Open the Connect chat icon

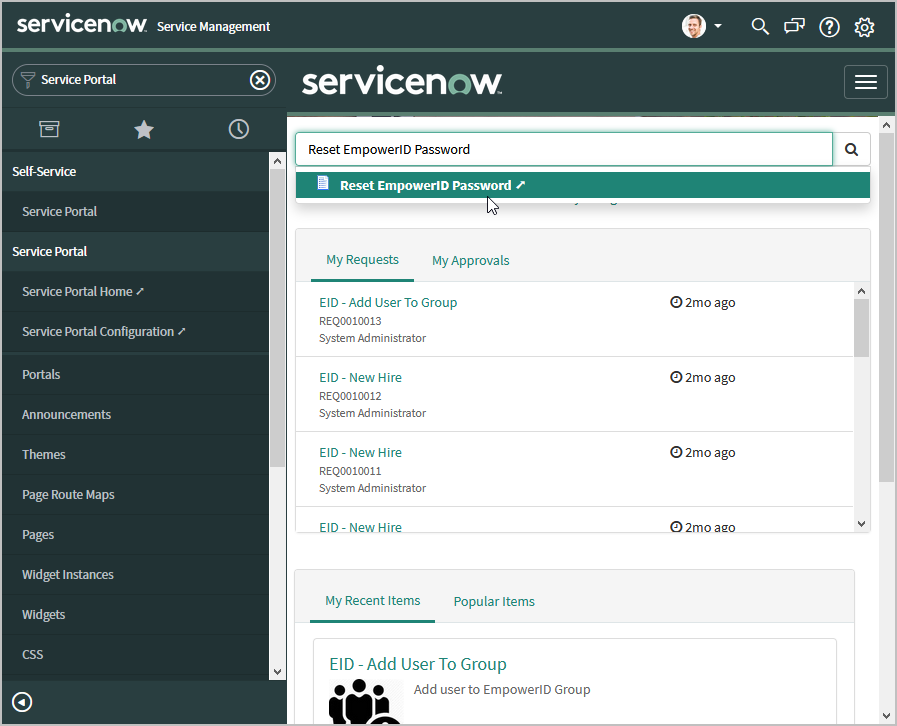795,27
